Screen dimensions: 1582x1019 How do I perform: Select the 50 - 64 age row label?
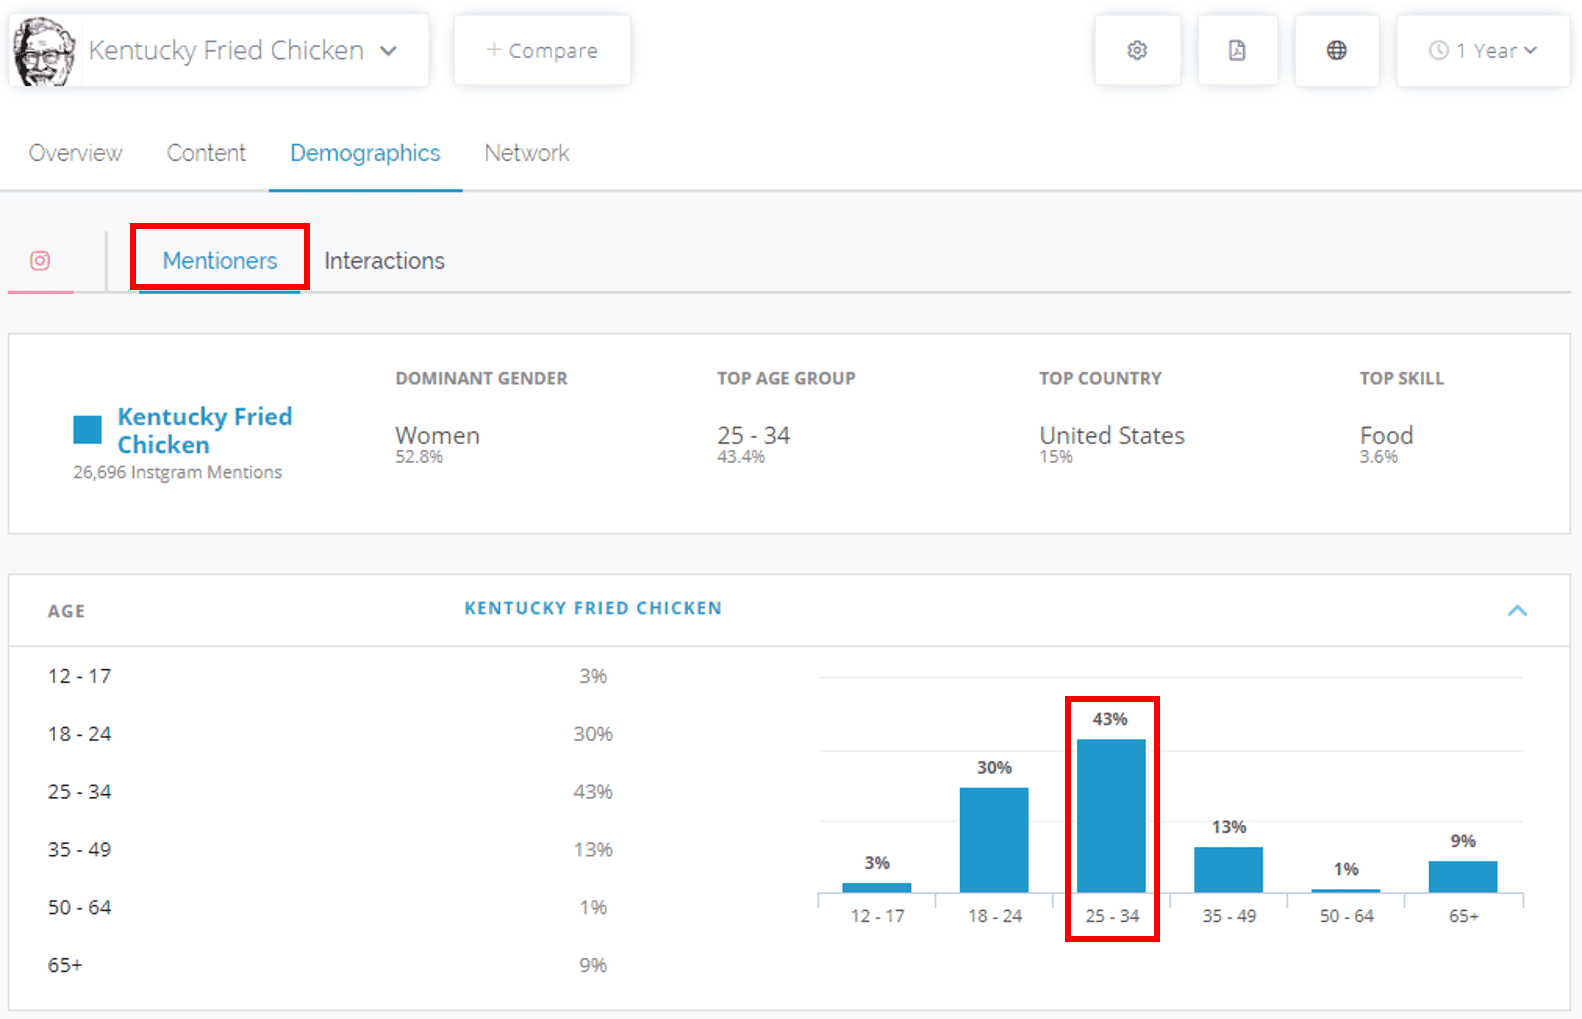click(x=80, y=908)
